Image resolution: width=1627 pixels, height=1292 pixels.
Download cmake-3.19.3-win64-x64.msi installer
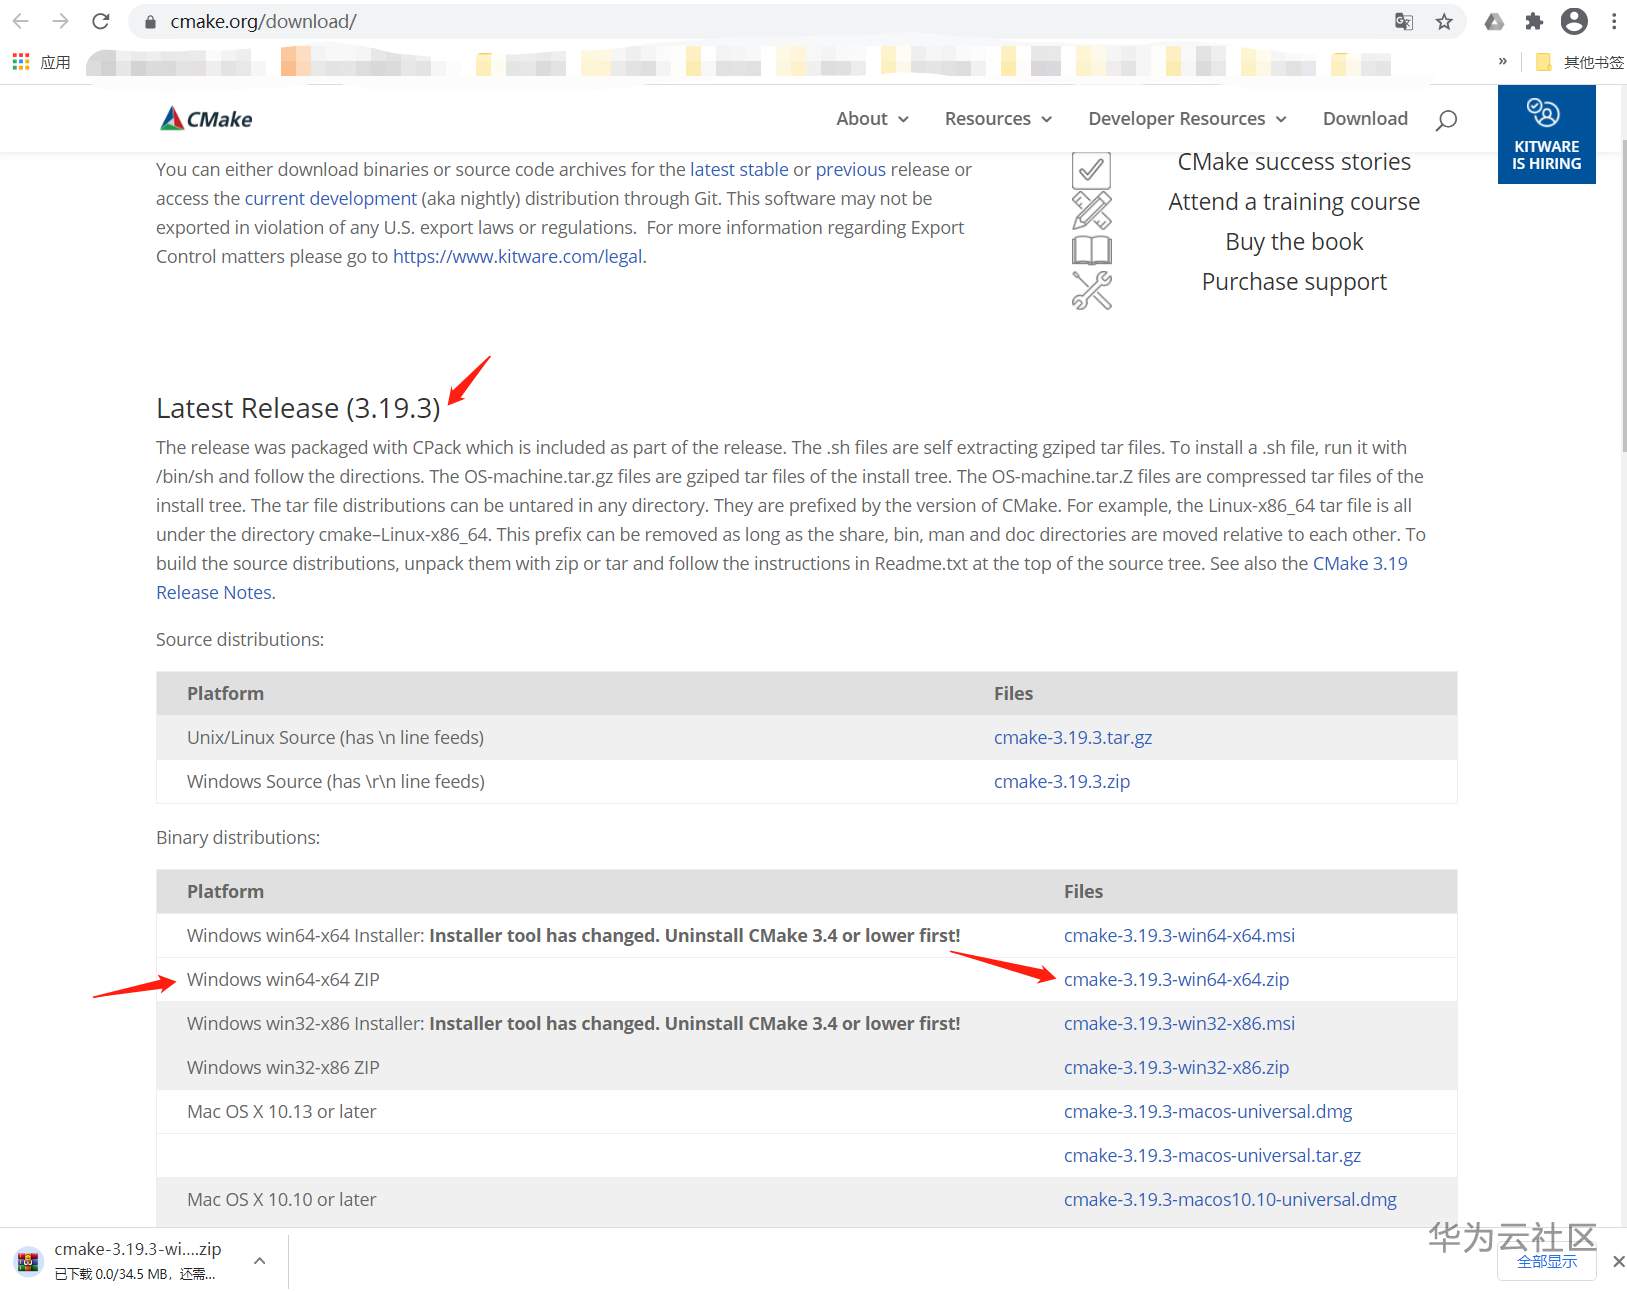(1179, 936)
